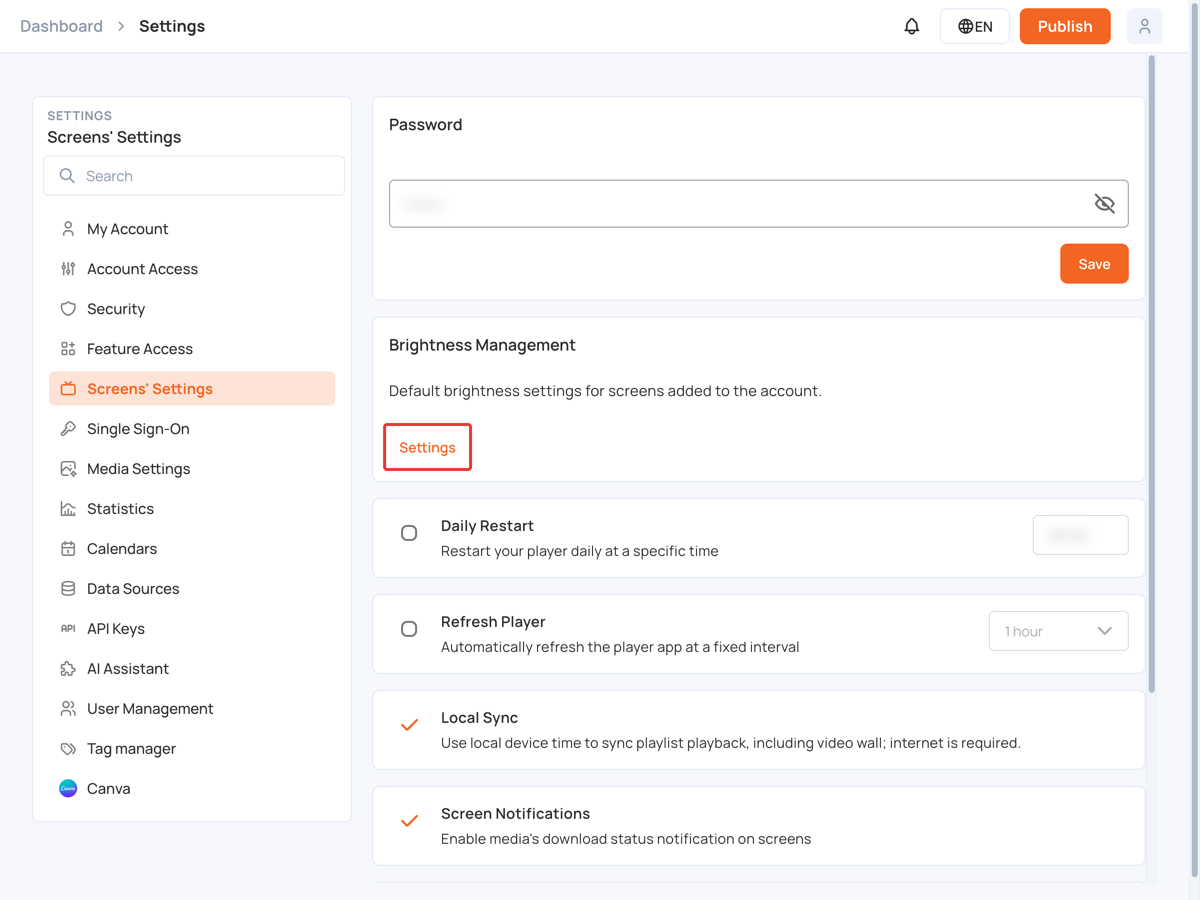1200x900 pixels.
Task: Click the globe language icon
Action: (x=965, y=27)
